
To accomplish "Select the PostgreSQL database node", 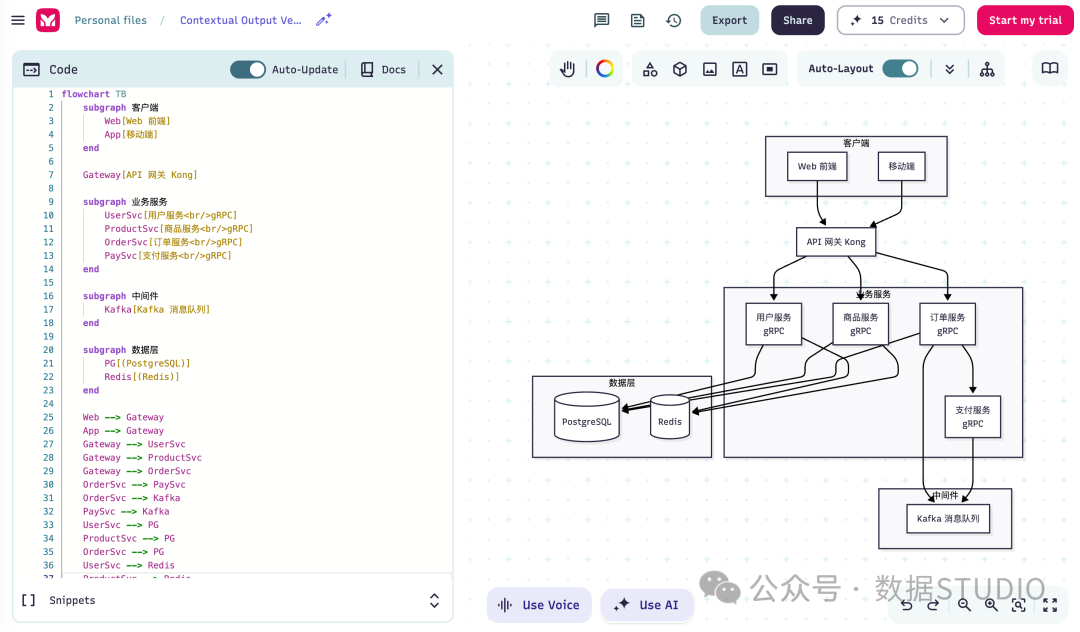I will pos(587,417).
